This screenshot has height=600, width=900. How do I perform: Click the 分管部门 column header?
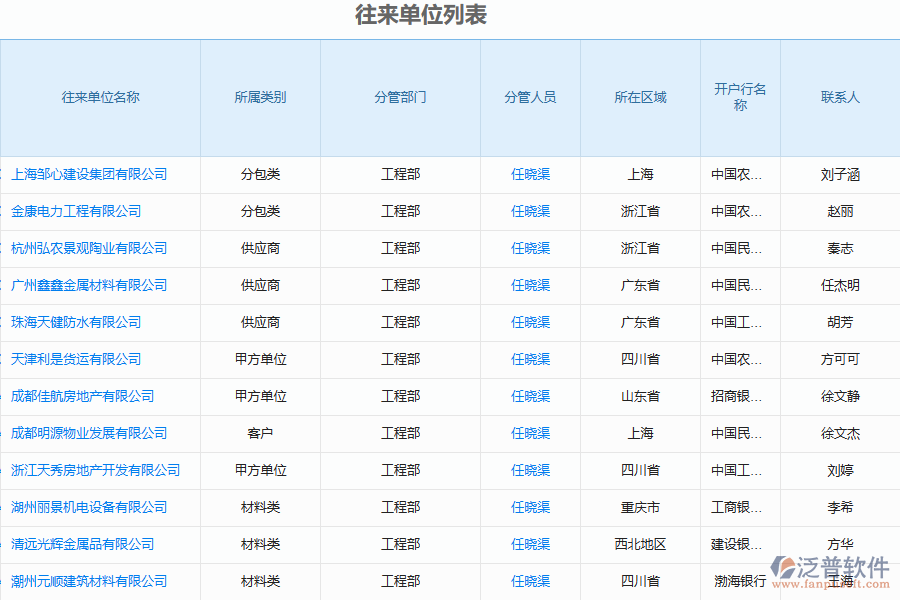[400, 97]
